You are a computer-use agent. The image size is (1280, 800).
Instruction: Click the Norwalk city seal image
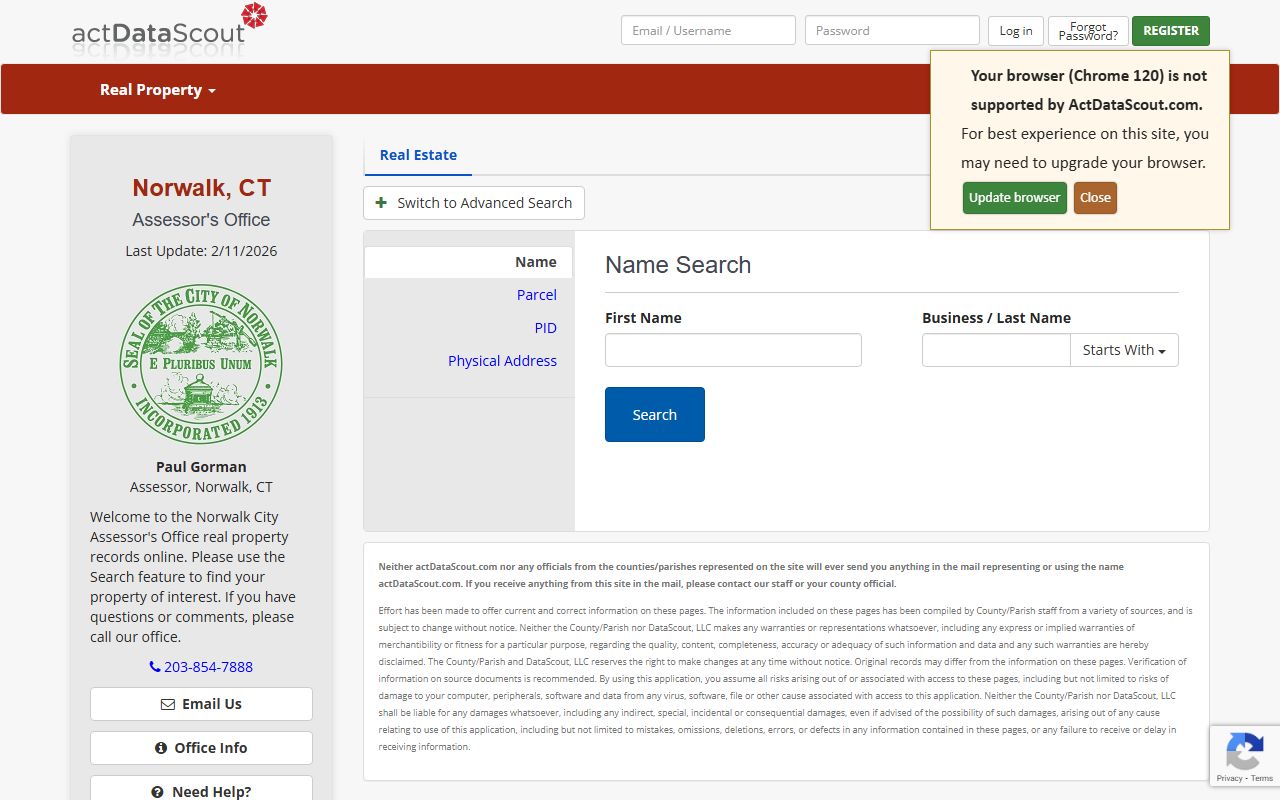[x=201, y=364]
